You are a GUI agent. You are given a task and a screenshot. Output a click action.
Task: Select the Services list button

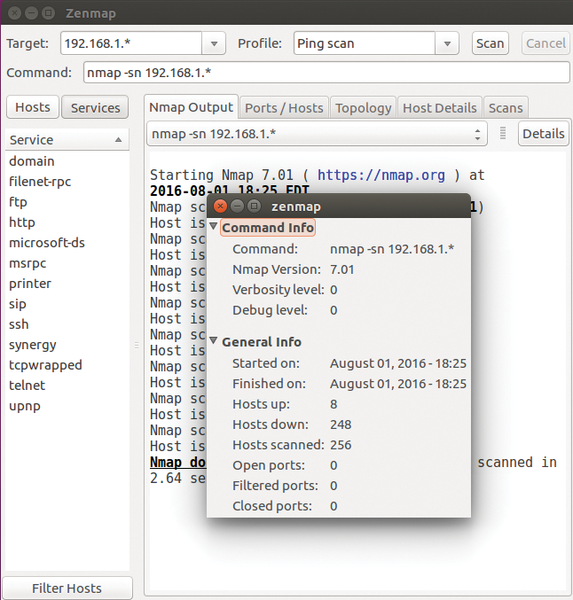[95, 108]
